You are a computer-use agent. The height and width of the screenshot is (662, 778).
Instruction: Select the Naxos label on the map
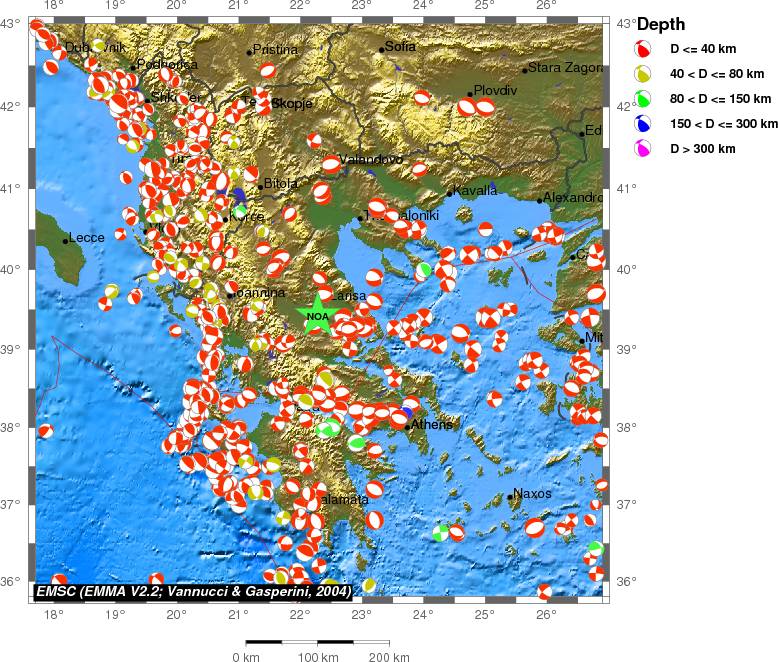tap(532, 493)
